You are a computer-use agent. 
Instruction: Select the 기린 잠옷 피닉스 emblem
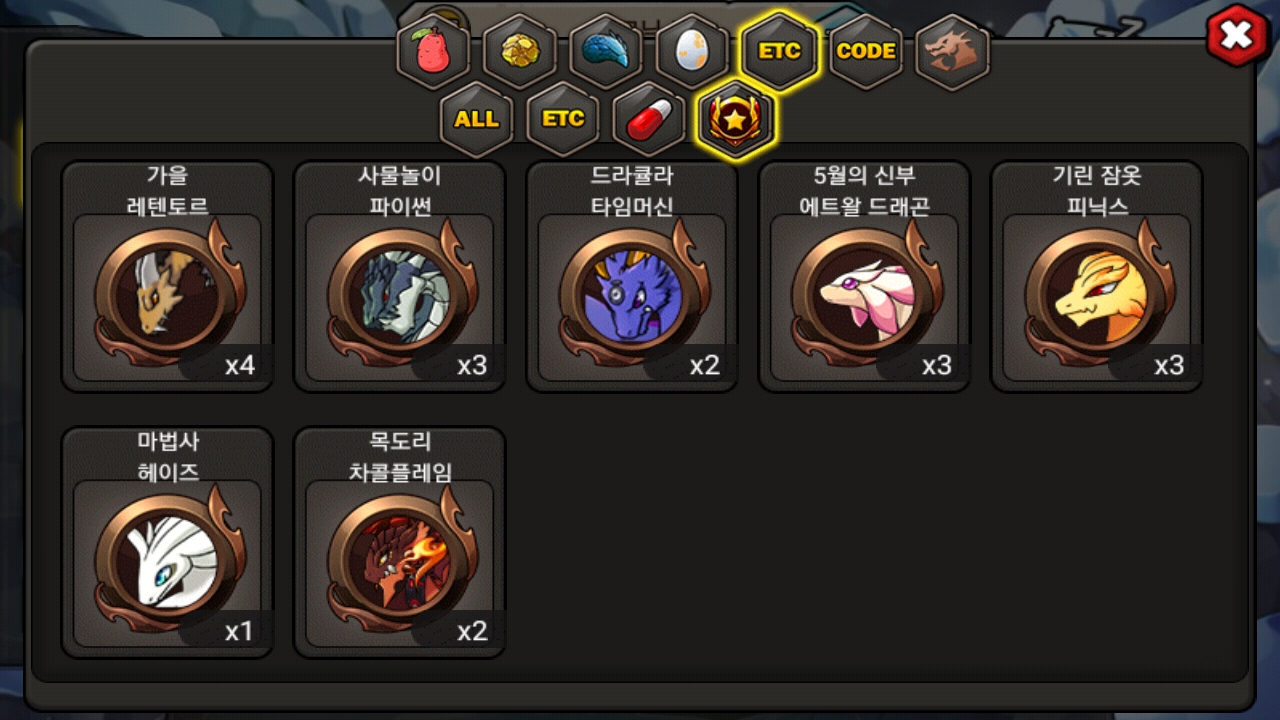point(1096,277)
